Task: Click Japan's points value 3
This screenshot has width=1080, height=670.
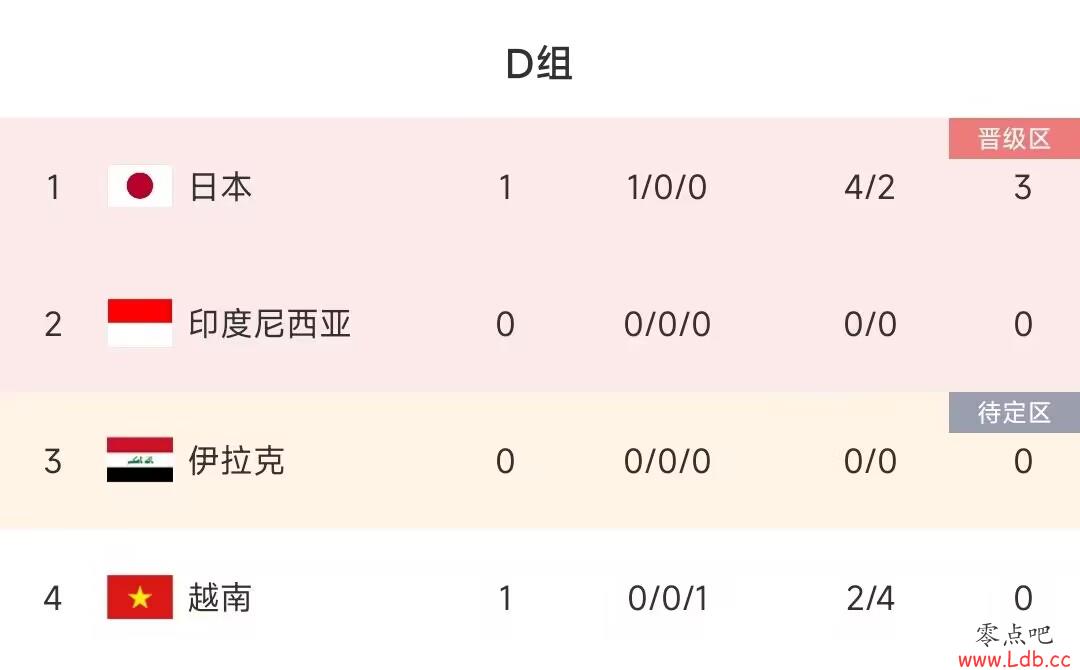Action: [x=1023, y=187]
